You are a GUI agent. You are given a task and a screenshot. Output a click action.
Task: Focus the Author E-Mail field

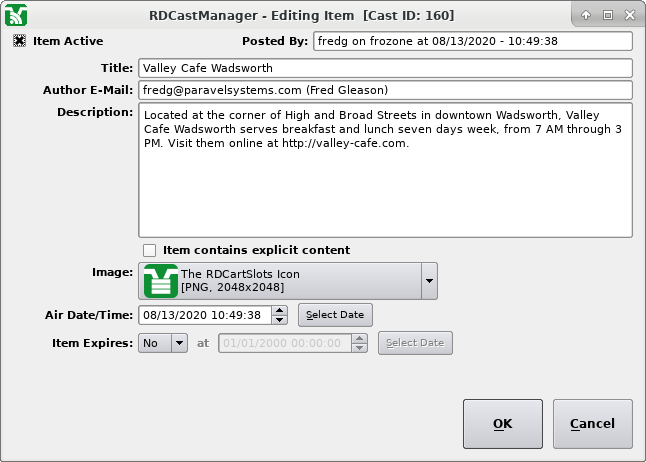point(385,90)
